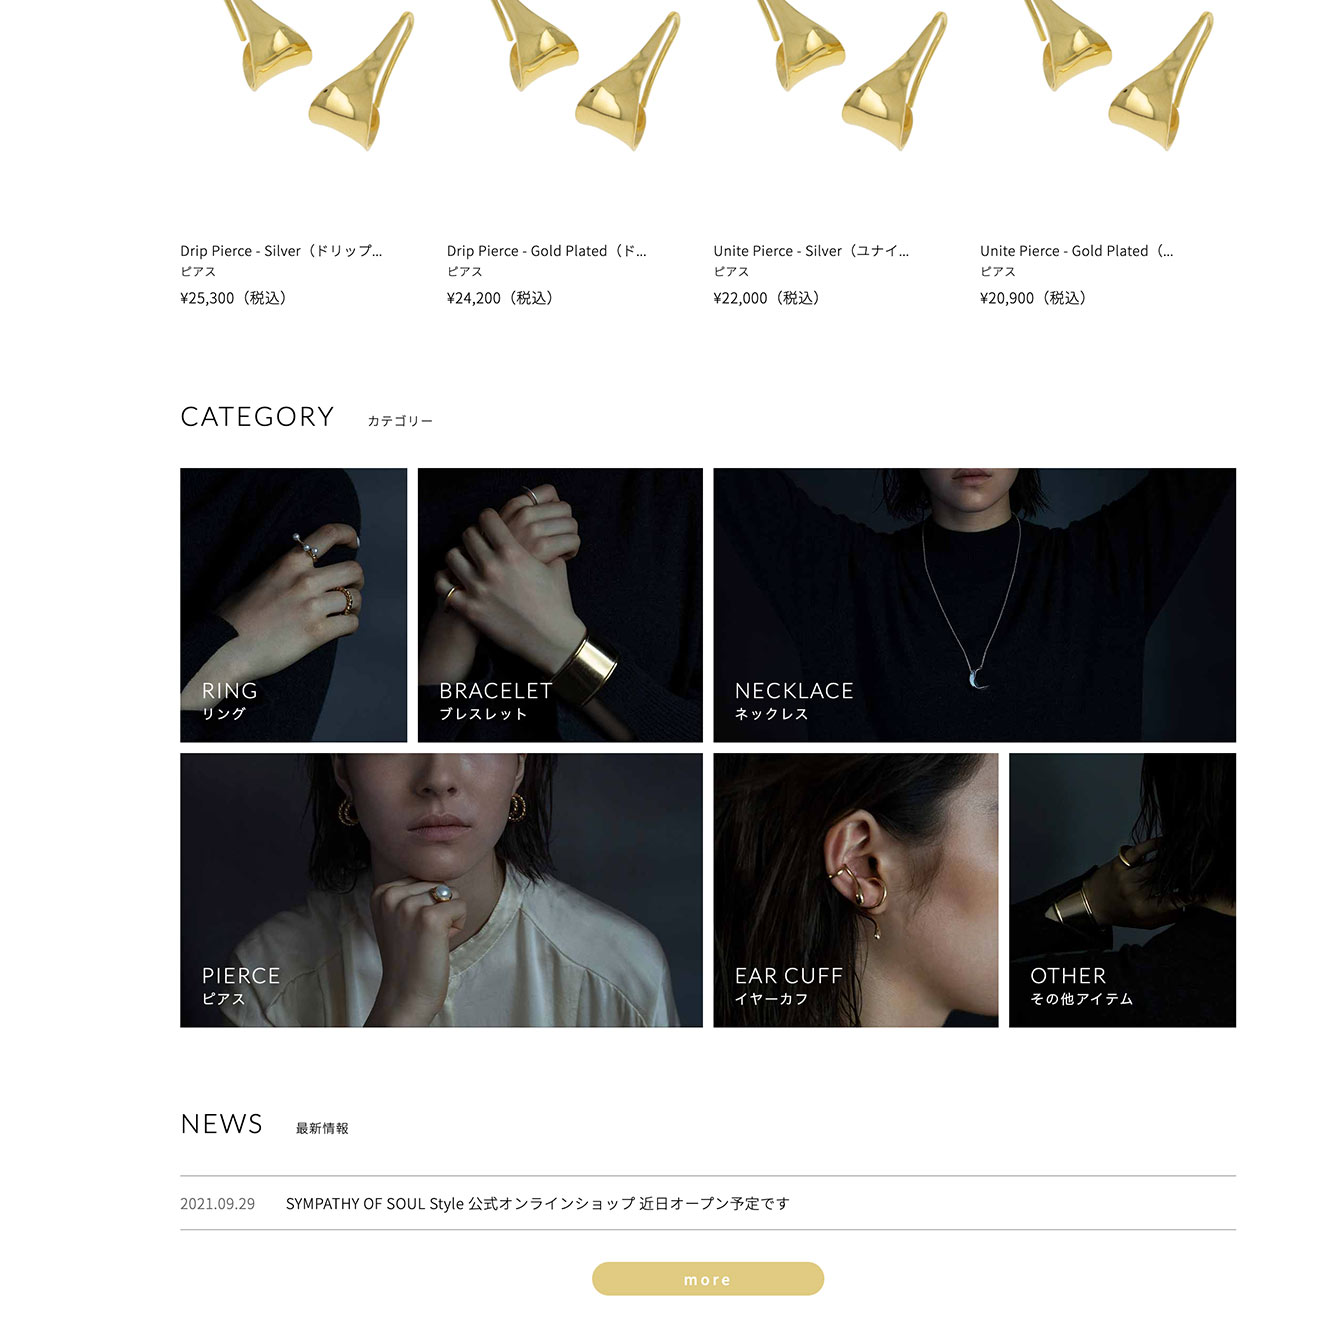Click the 2021.09.29 news date
The height and width of the screenshot is (1340, 1340).
pyautogui.click(x=218, y=1203)
